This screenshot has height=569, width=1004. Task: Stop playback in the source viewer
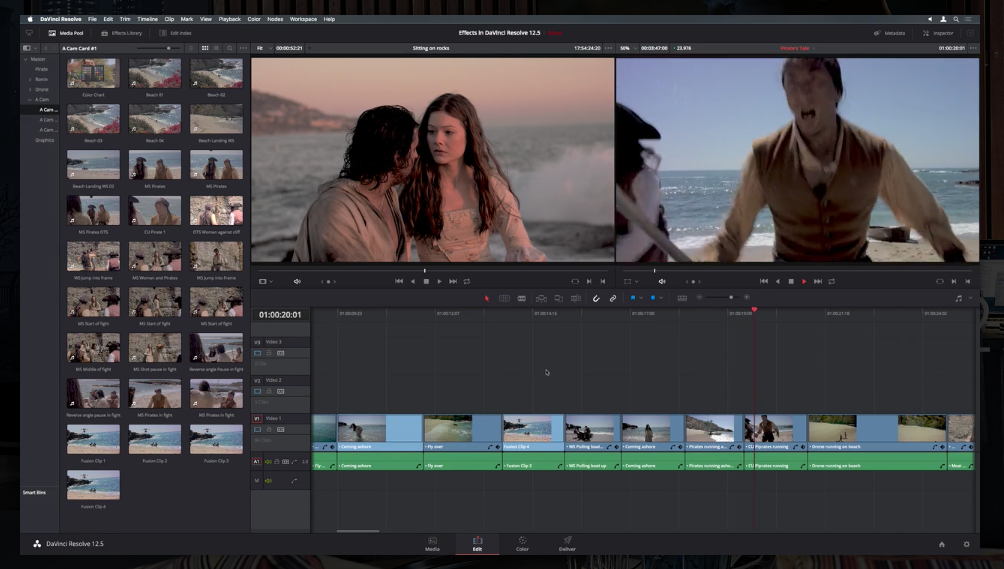(x=426, y=281)
